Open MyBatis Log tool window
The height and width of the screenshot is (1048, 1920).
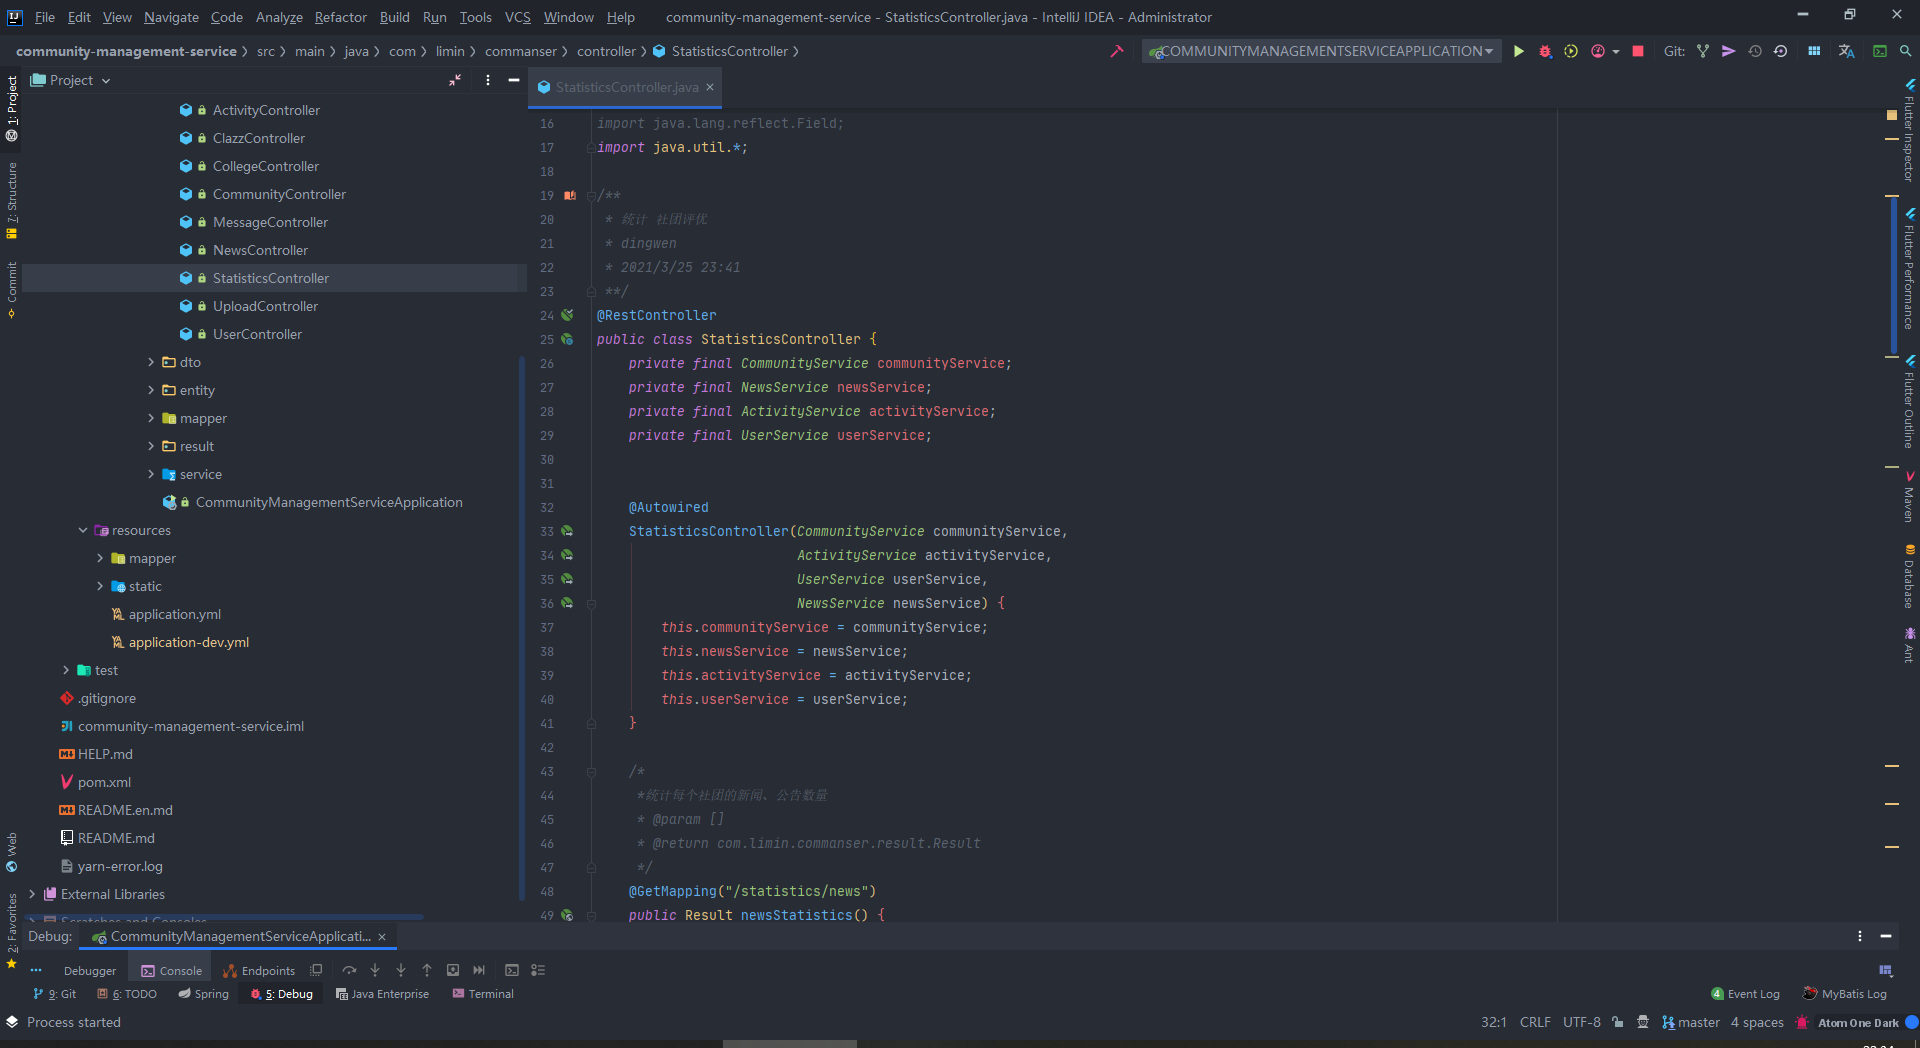pyautogui.click(x=1845, y=994)
